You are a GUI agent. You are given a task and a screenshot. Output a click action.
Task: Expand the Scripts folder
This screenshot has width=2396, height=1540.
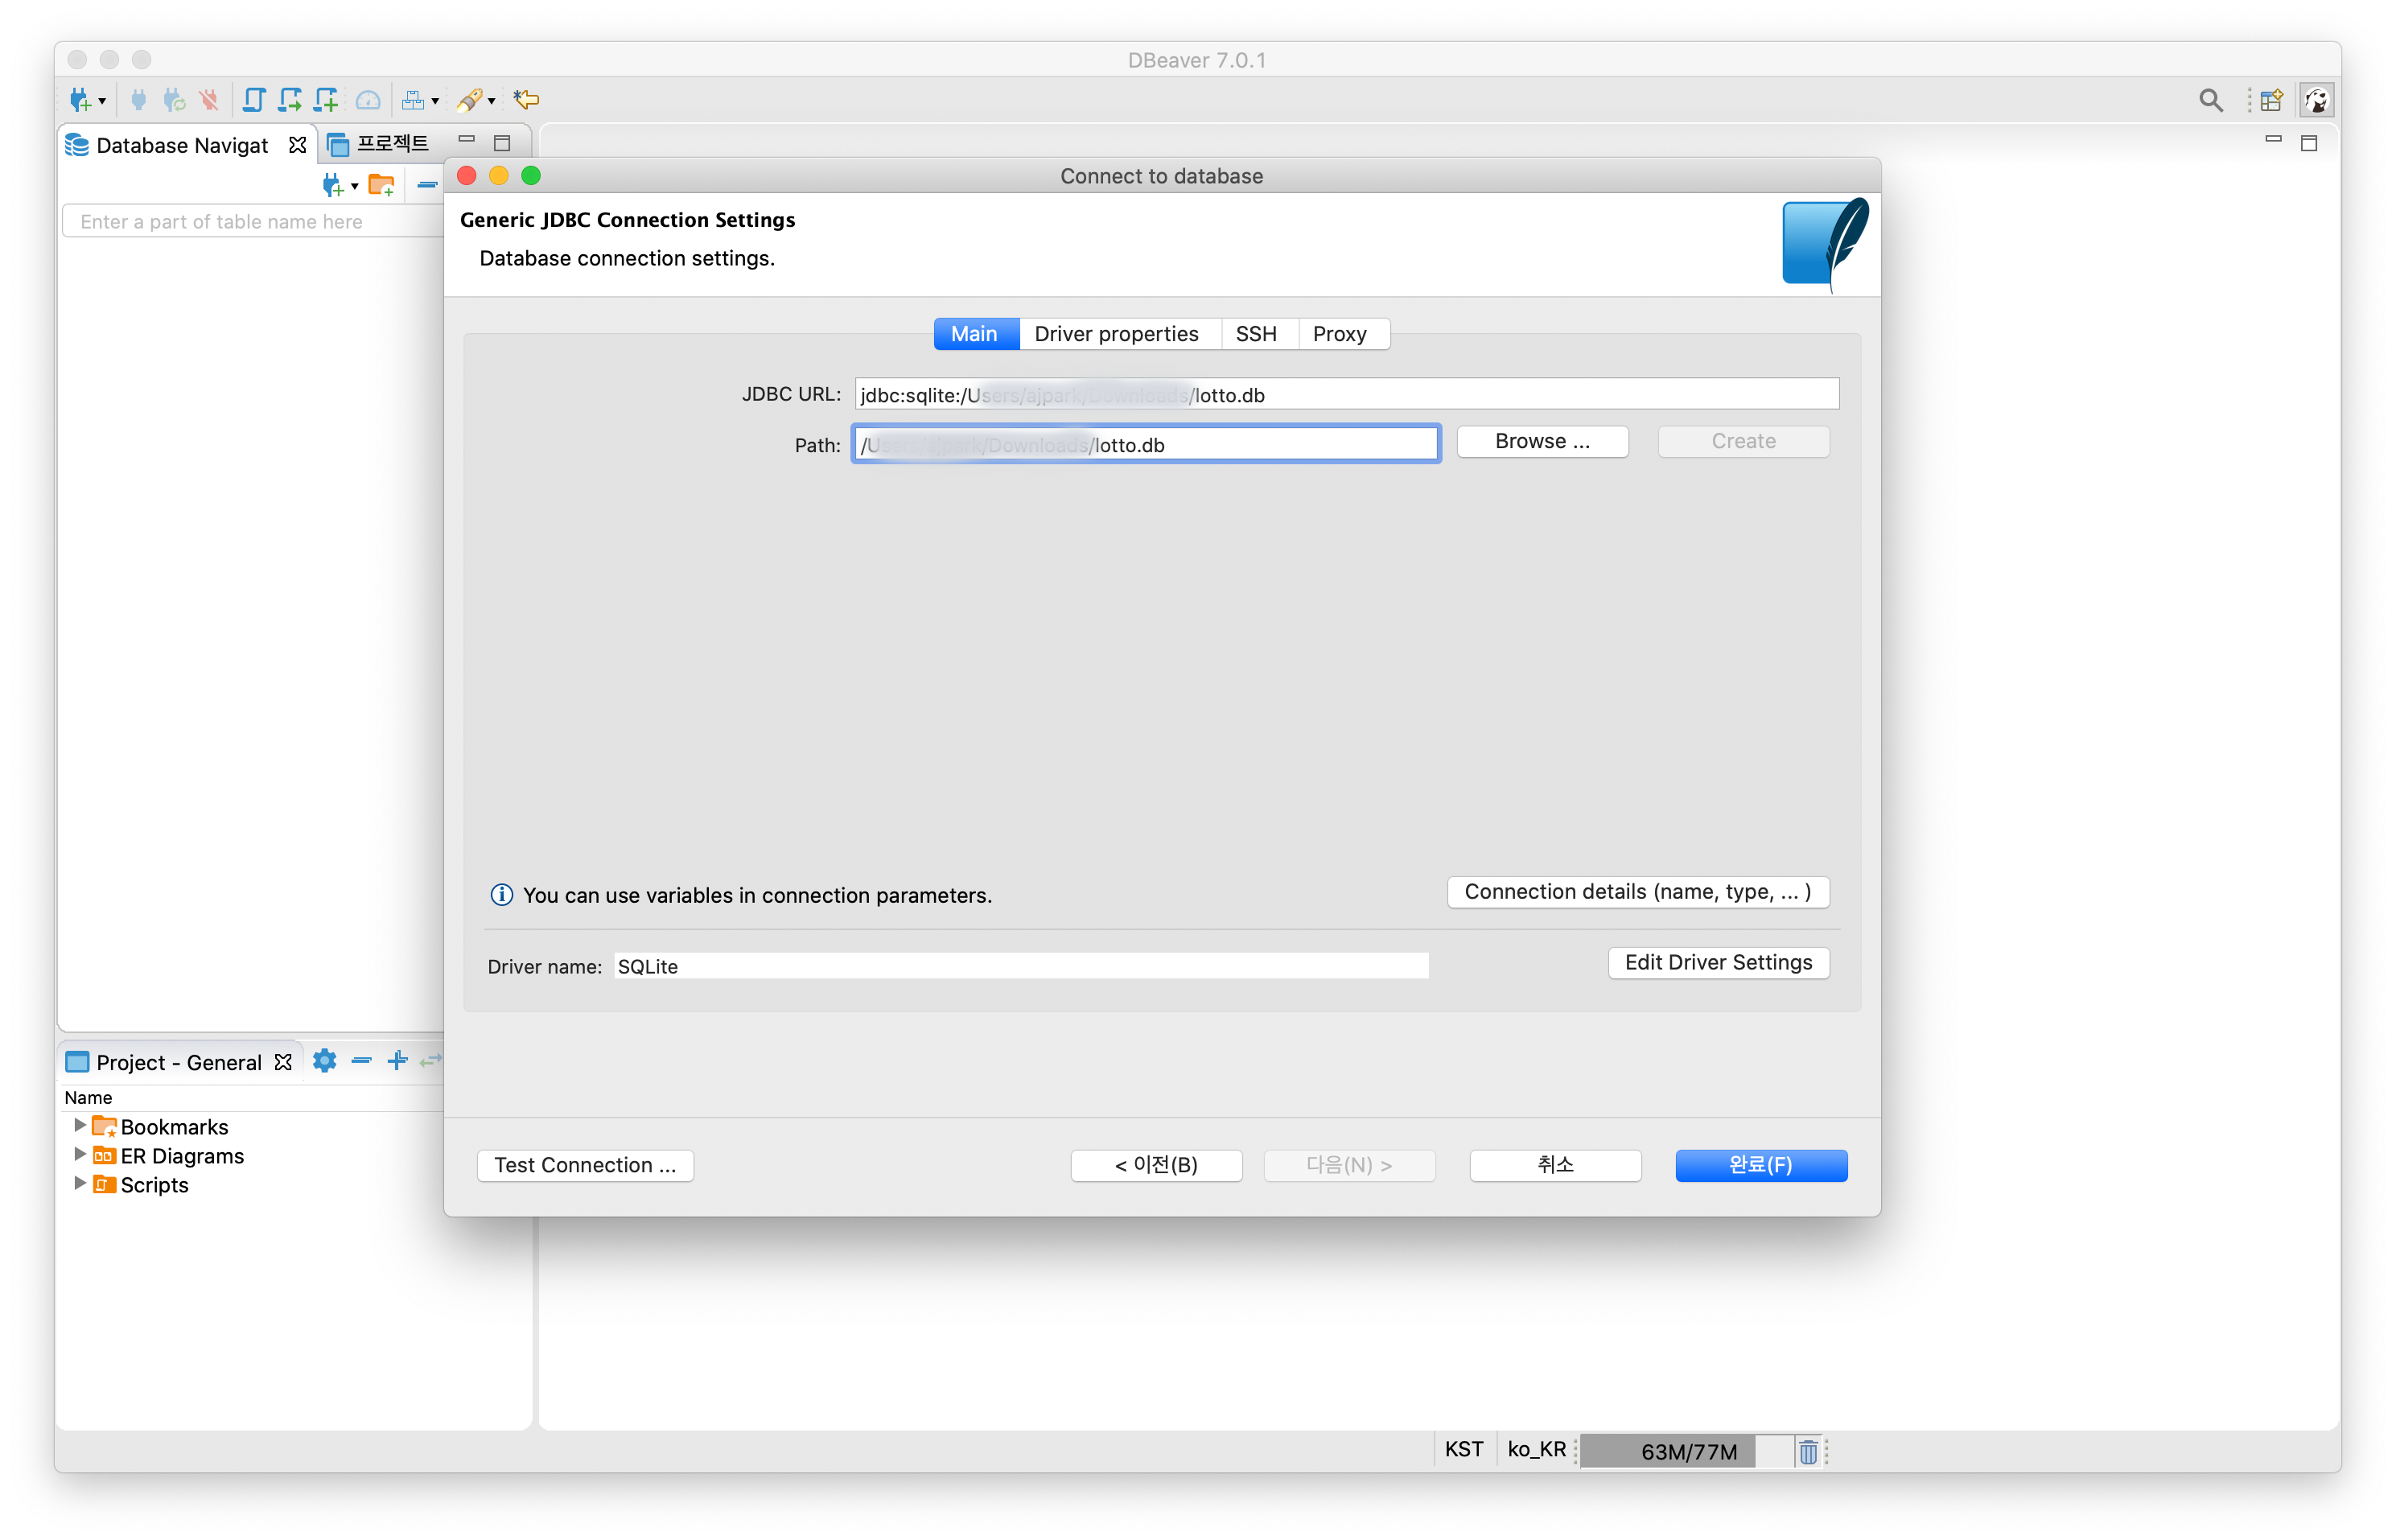pyautogui.click(x=79, y=1183)
